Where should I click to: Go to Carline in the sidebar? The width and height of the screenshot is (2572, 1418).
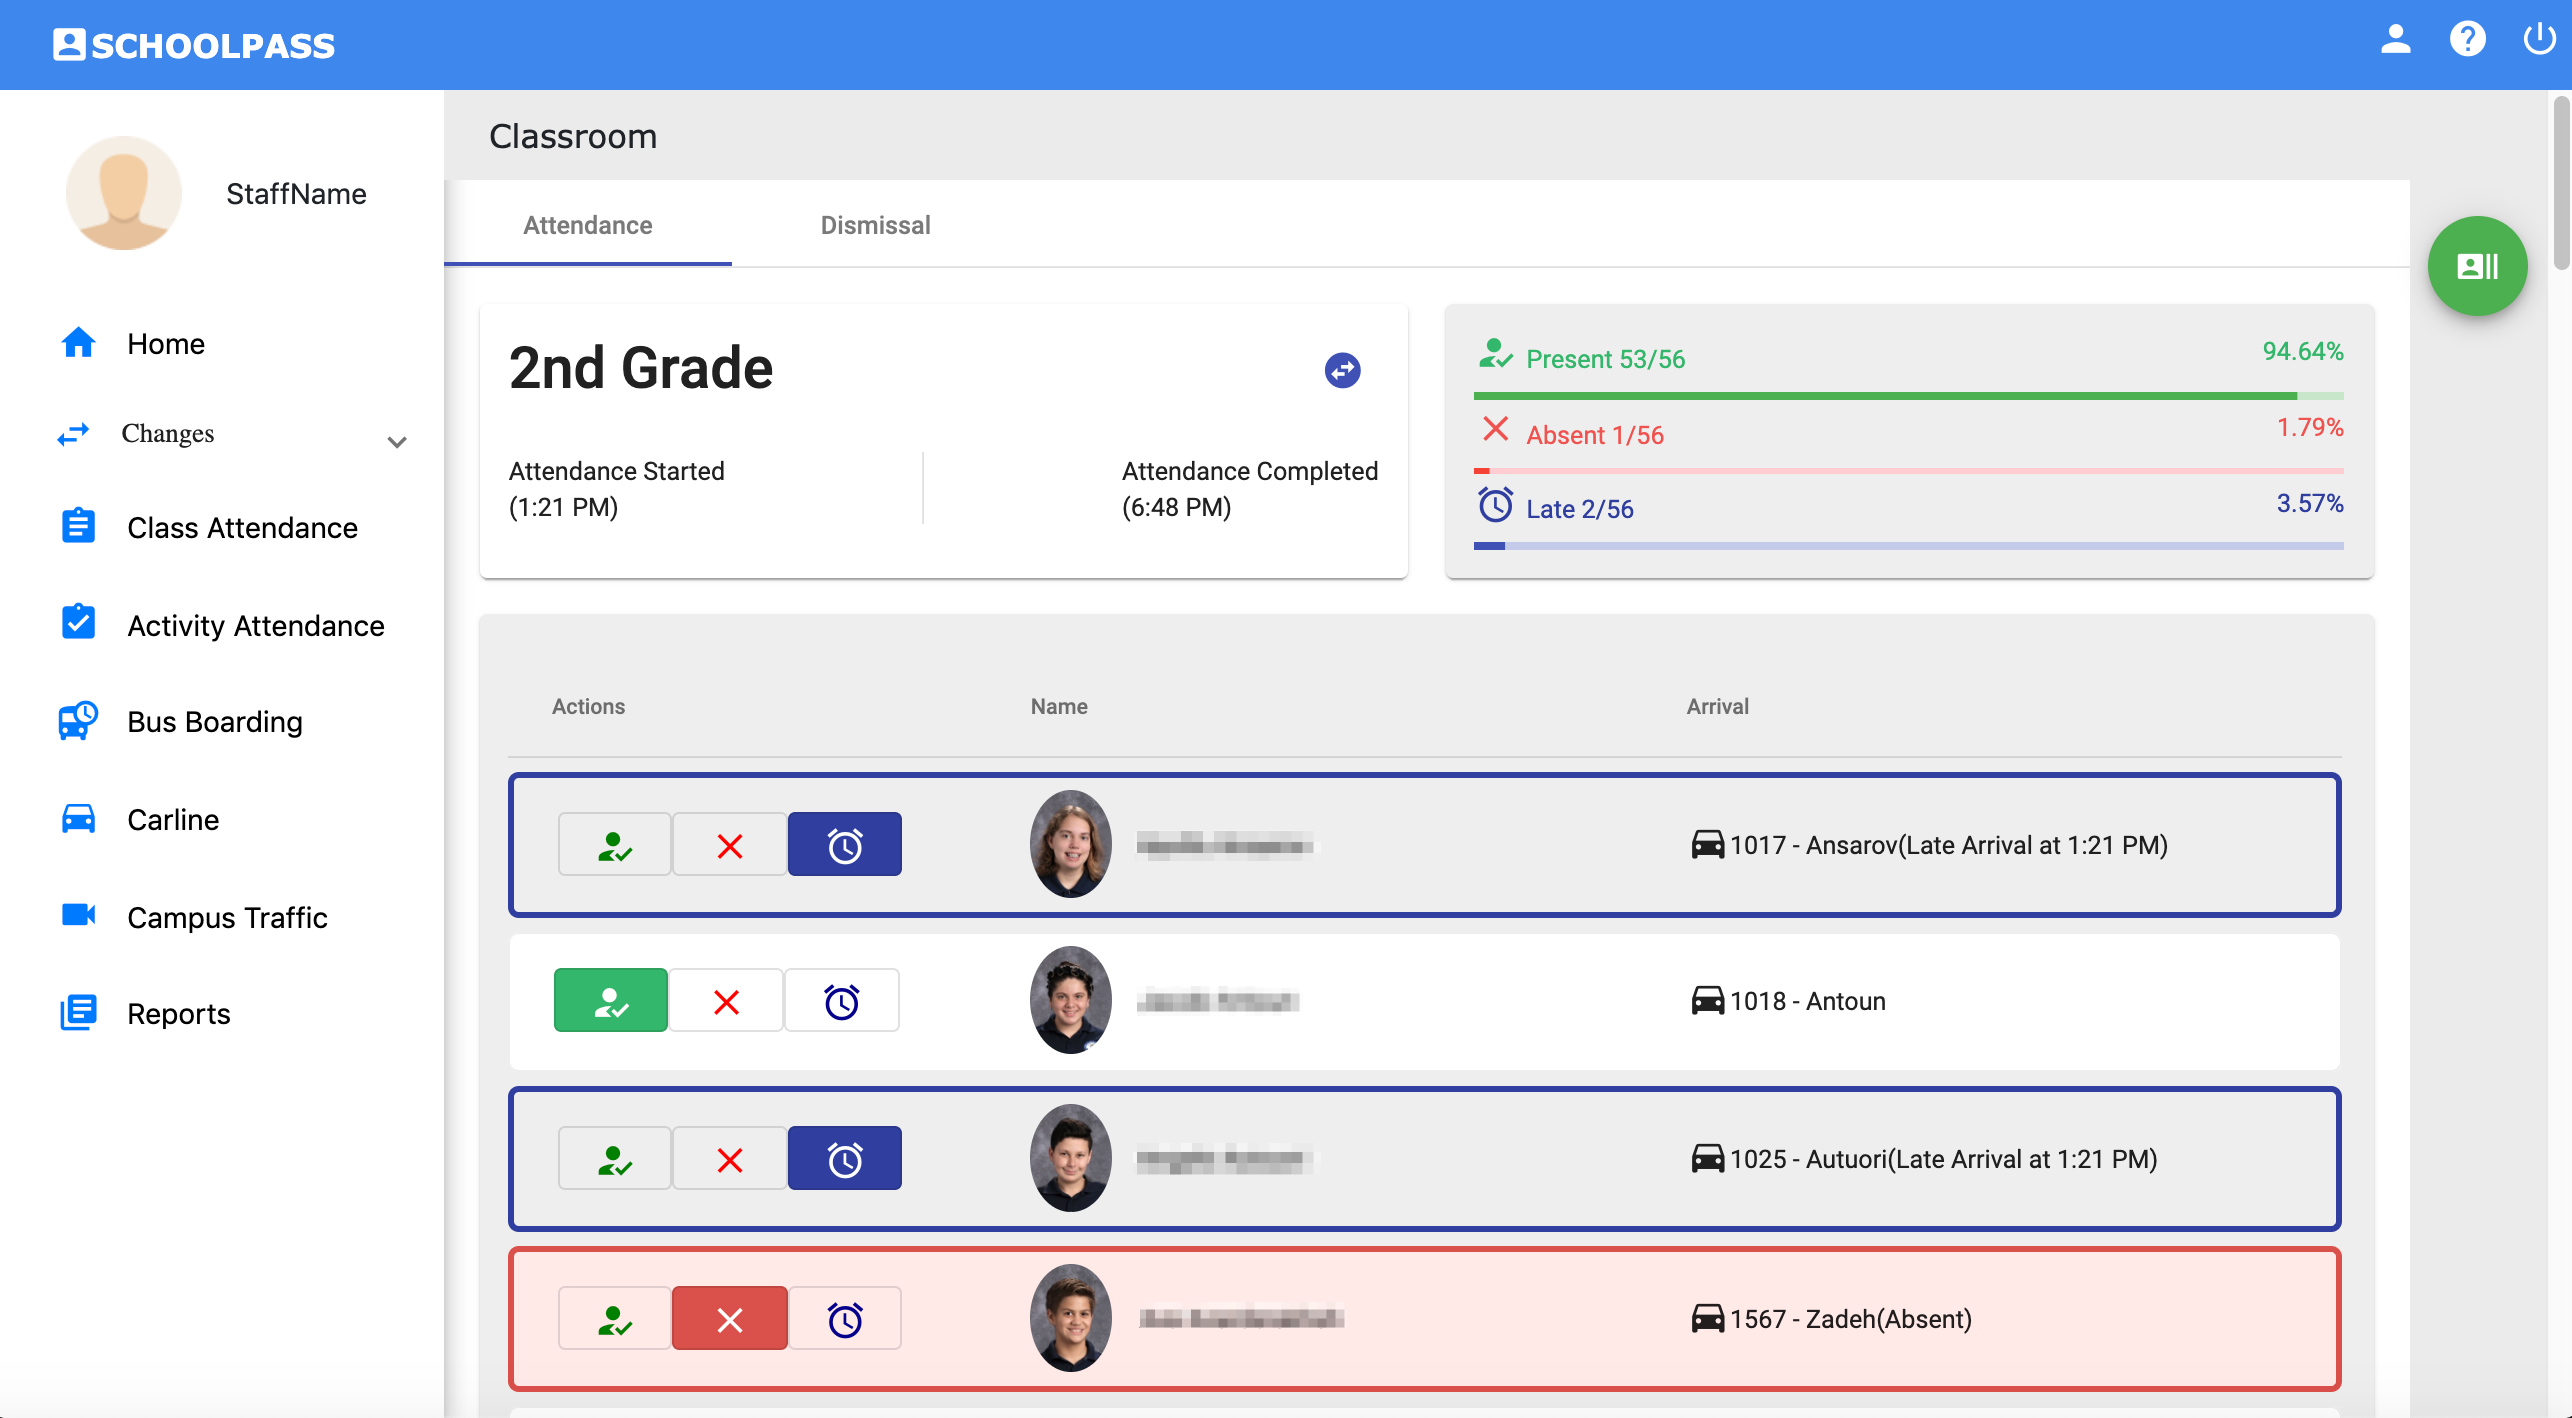(x=172, y=819)
